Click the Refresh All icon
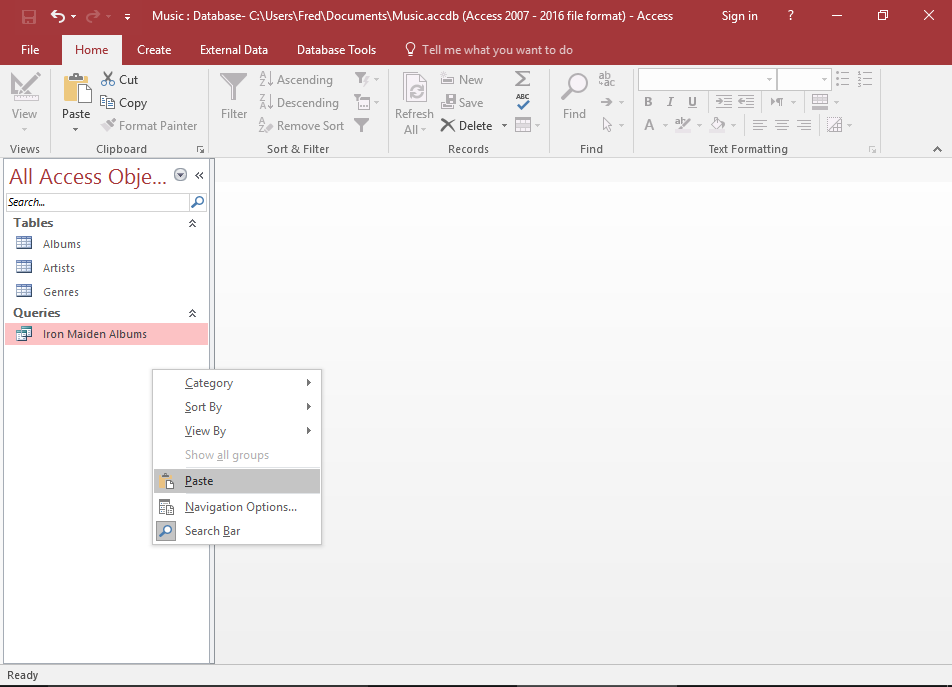Image resolution: width=952 pixels, height=687 pixels. (415, 89)
